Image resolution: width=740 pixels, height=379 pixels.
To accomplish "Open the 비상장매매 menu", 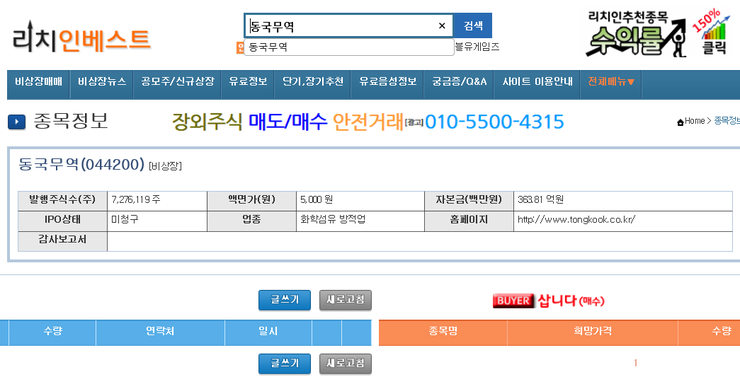I will click(x=38, y=82).
